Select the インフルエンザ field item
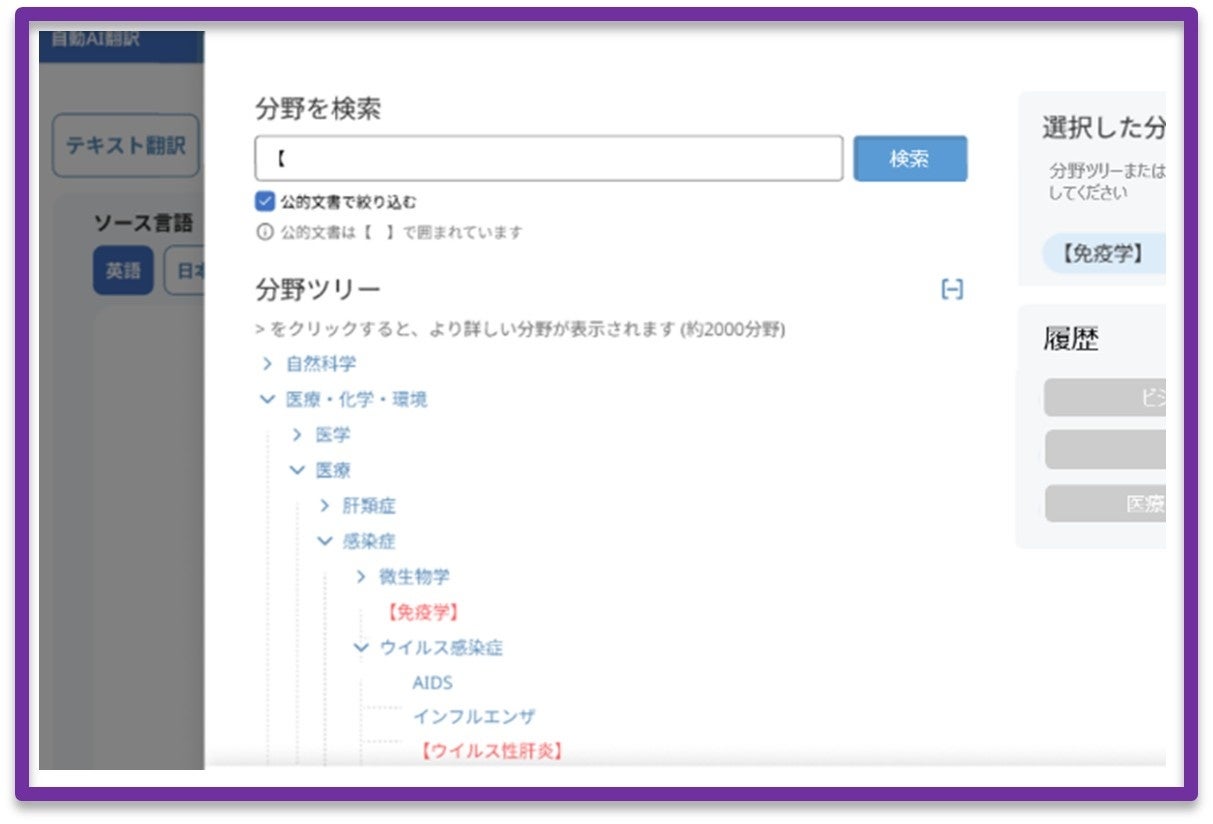 click(474, 717)
